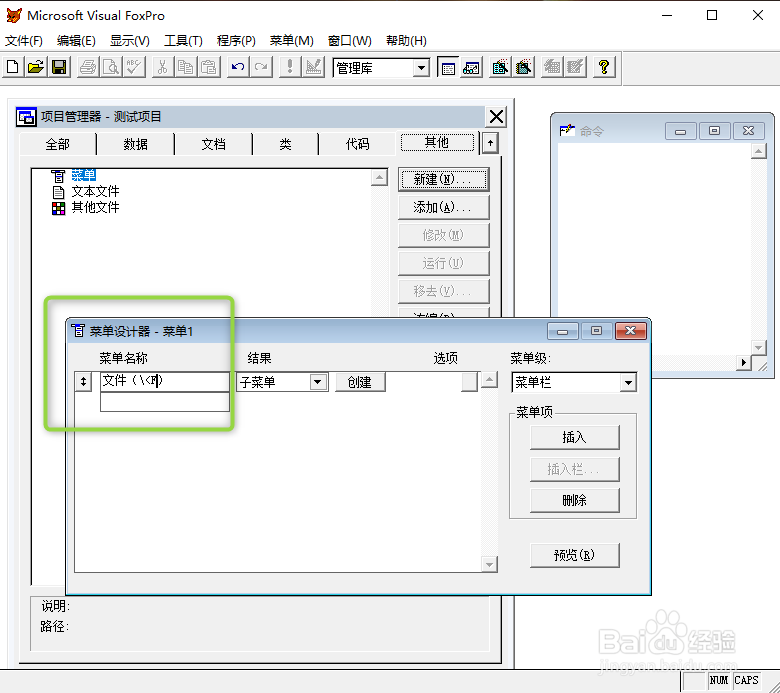Viewport: 780px width, 693px height.
Task: Open the 菜单(M) menu
Action: click(292, 41)
